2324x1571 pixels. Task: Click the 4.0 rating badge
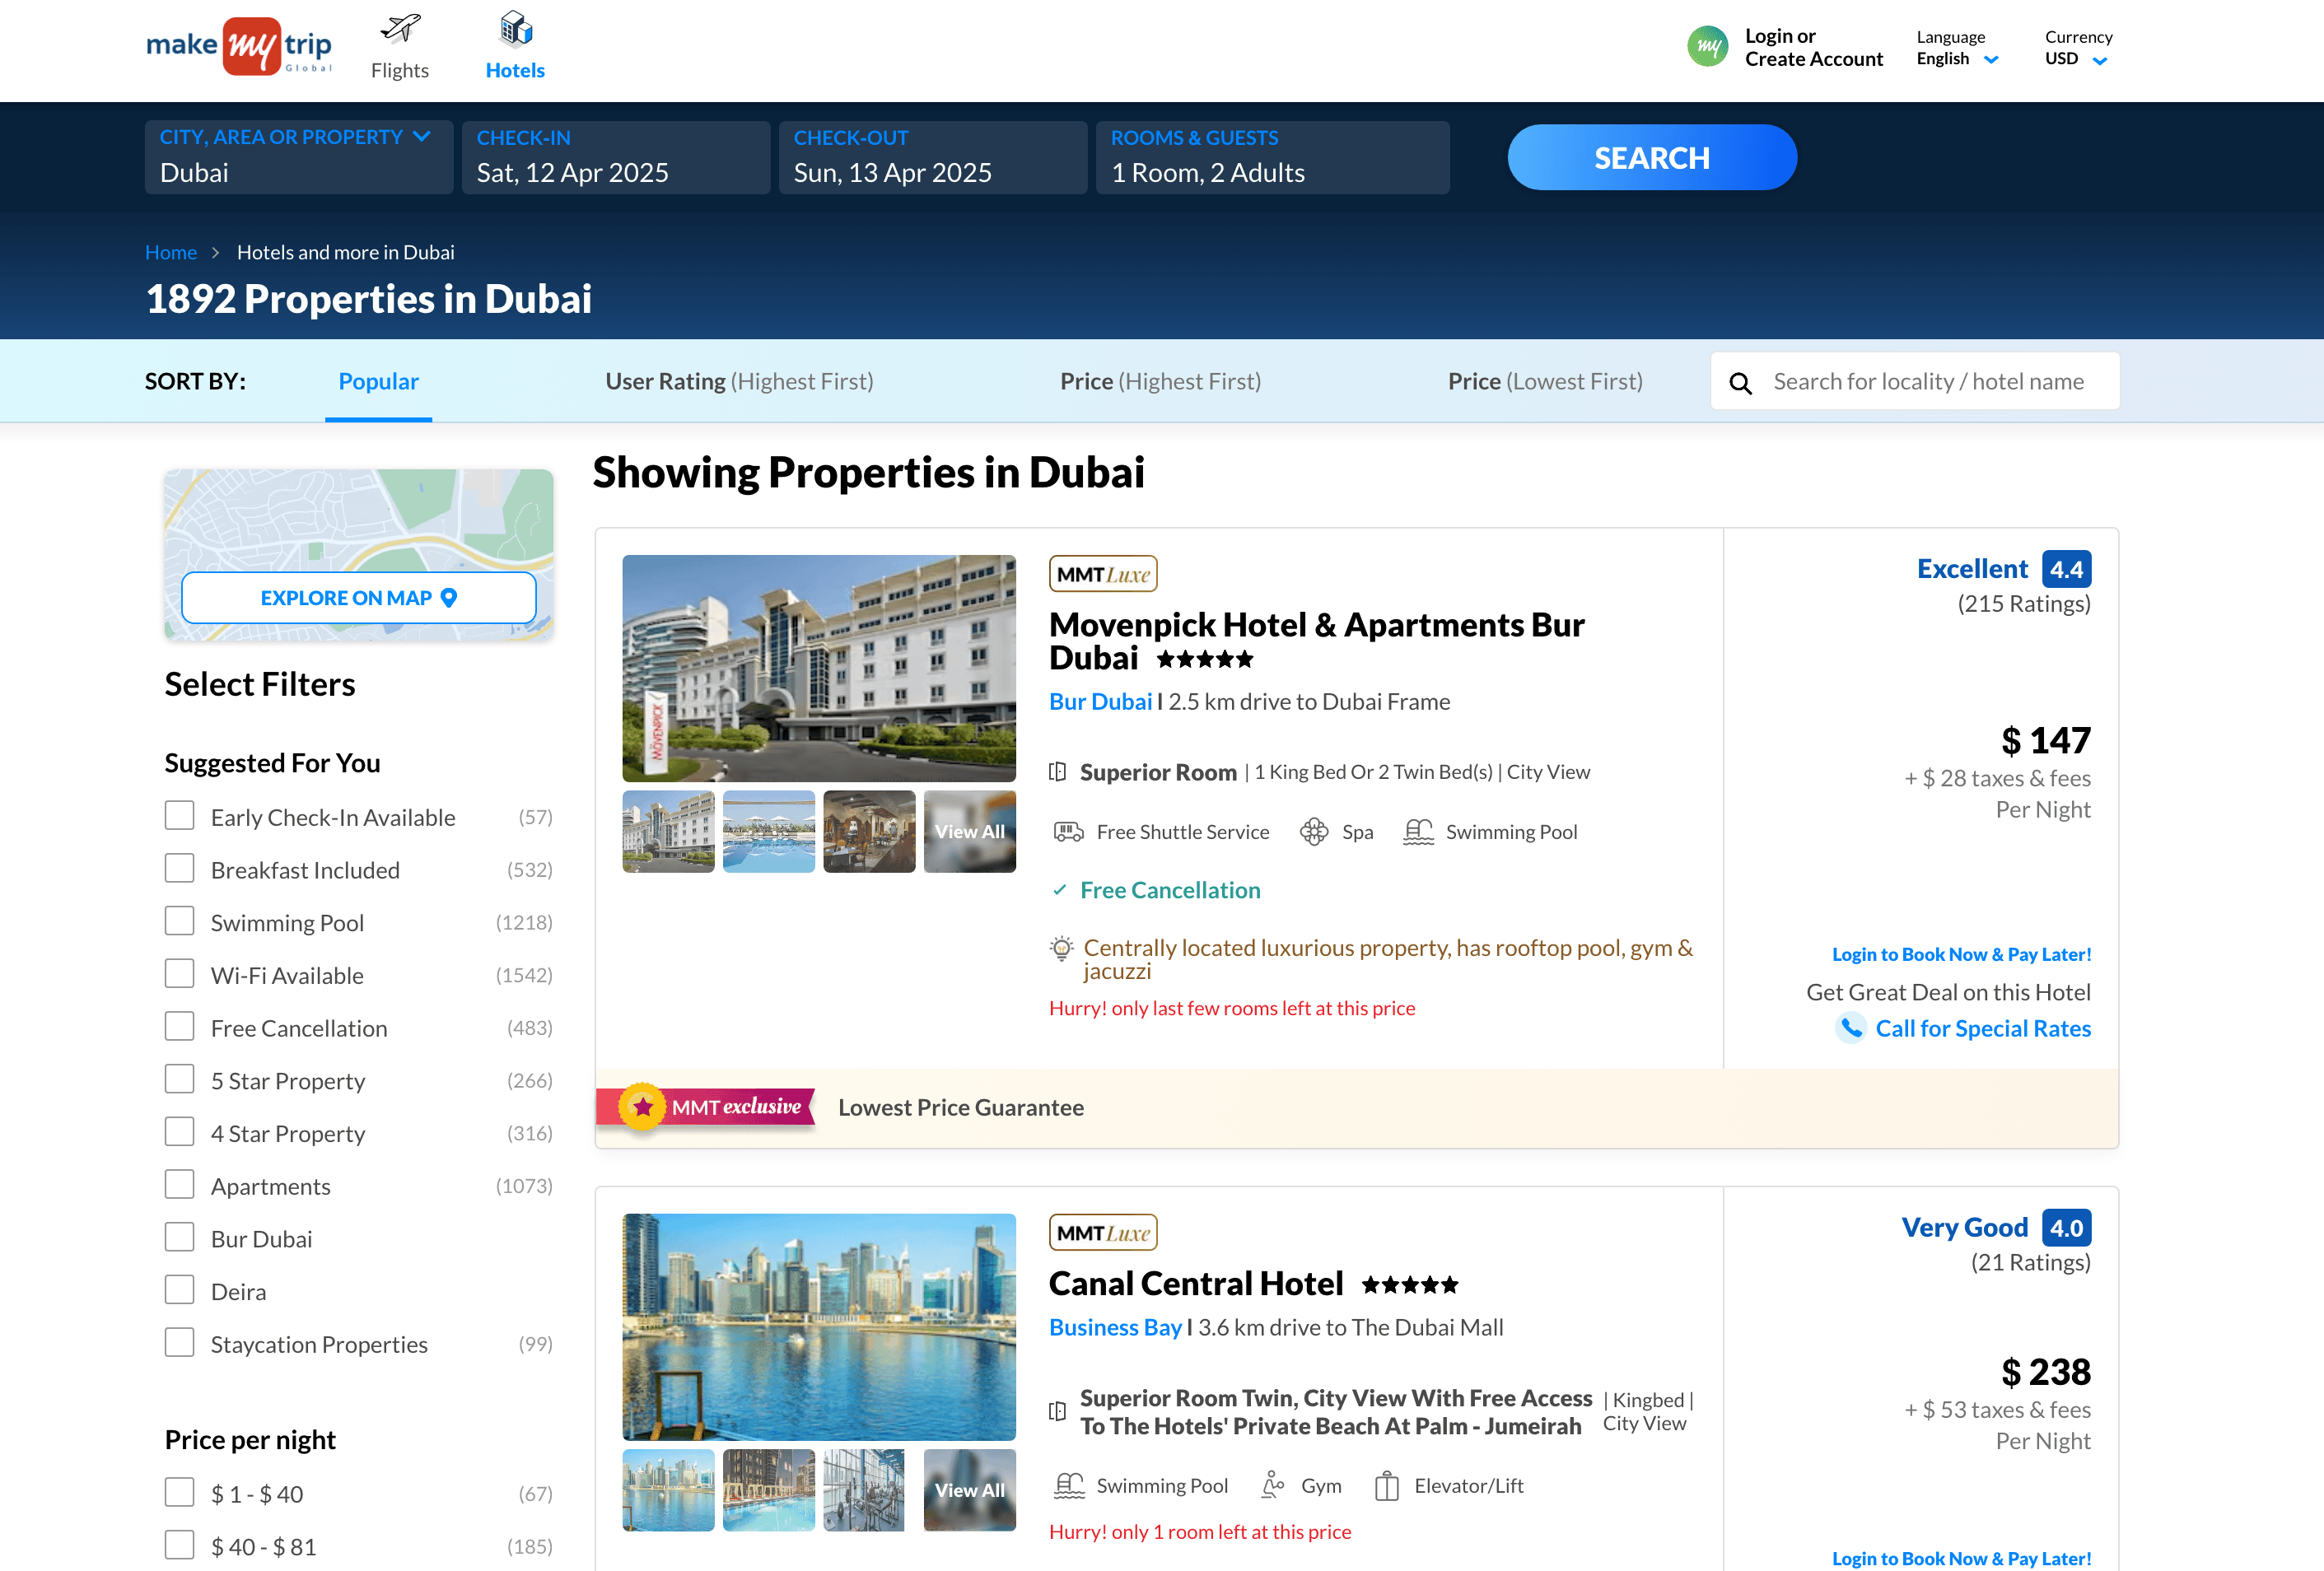[x=2066, y=1228]
